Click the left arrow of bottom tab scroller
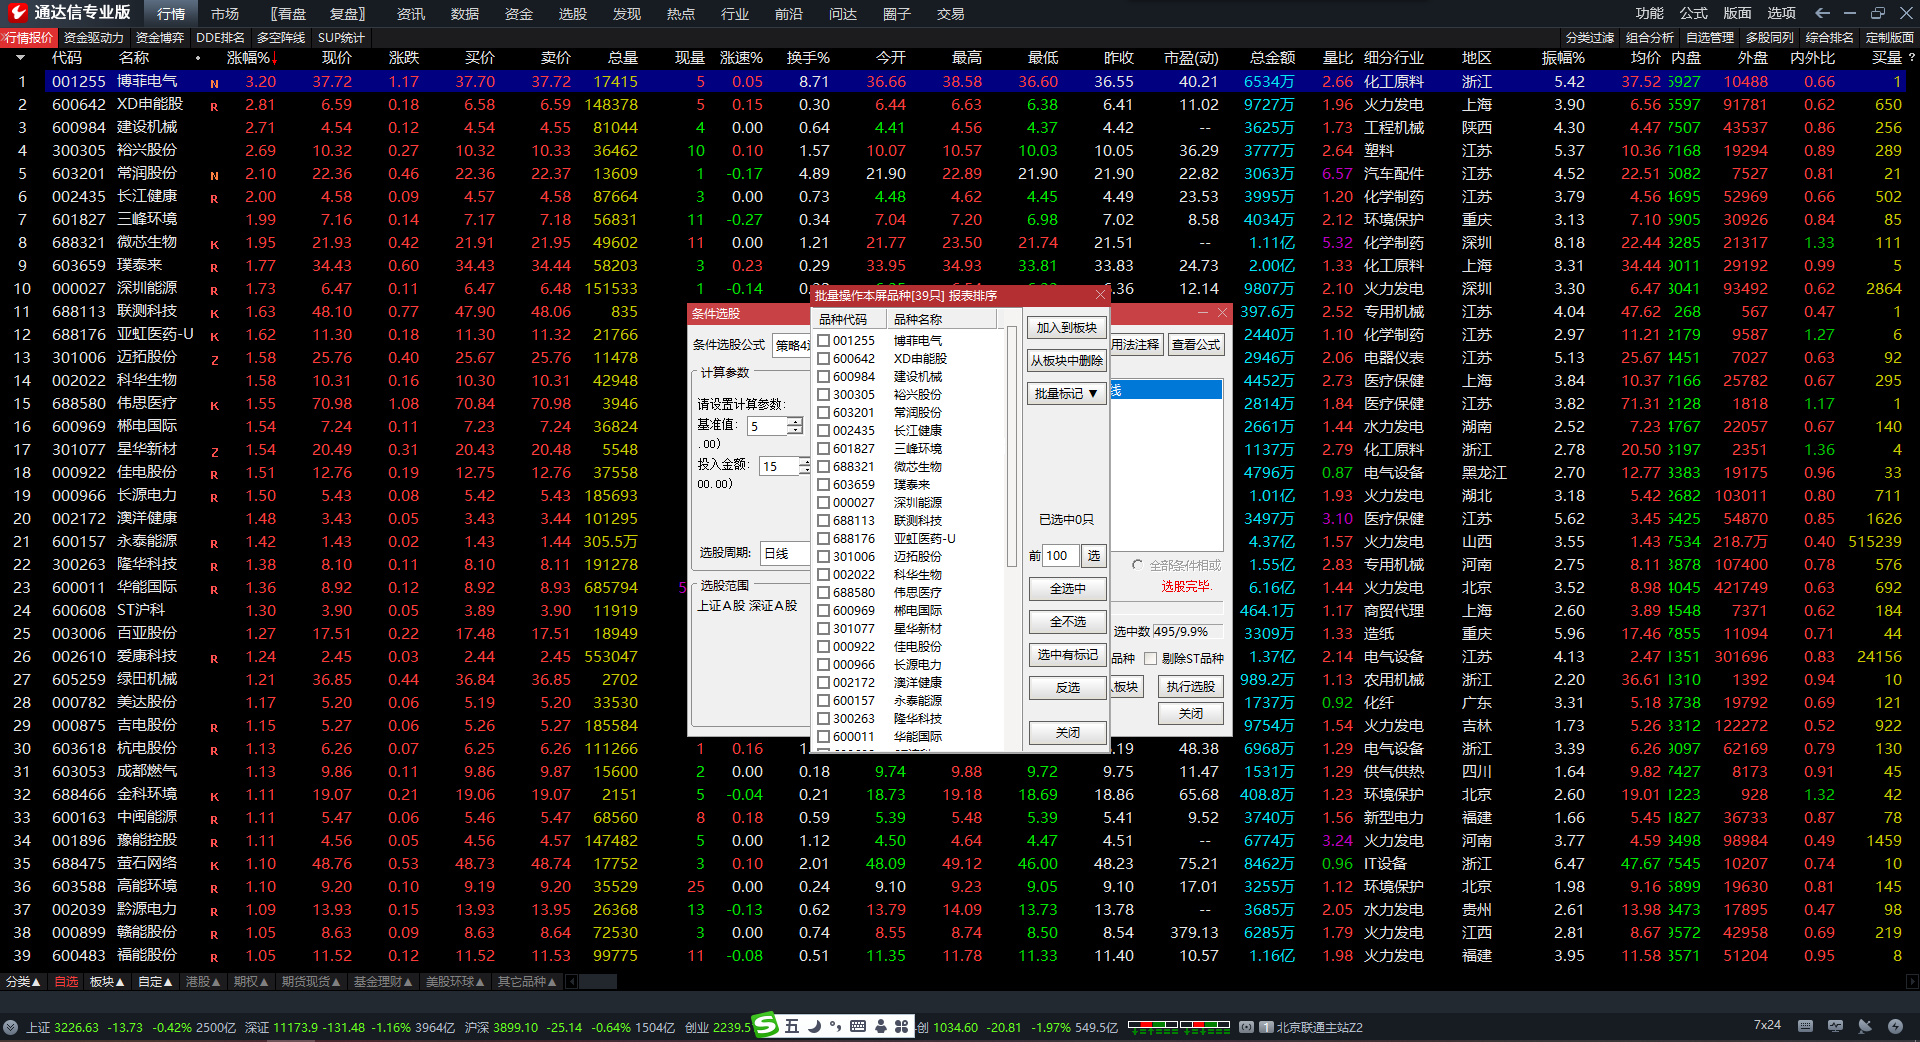Screen dimensions: 1920x1042 [572, 982]
